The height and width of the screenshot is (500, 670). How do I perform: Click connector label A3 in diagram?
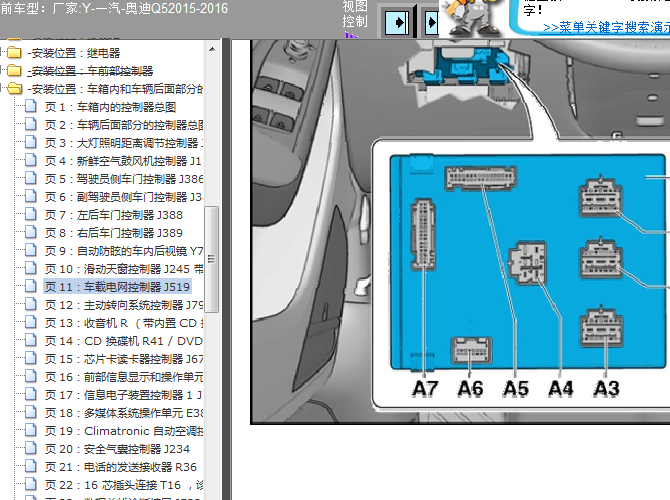[606, 388]
